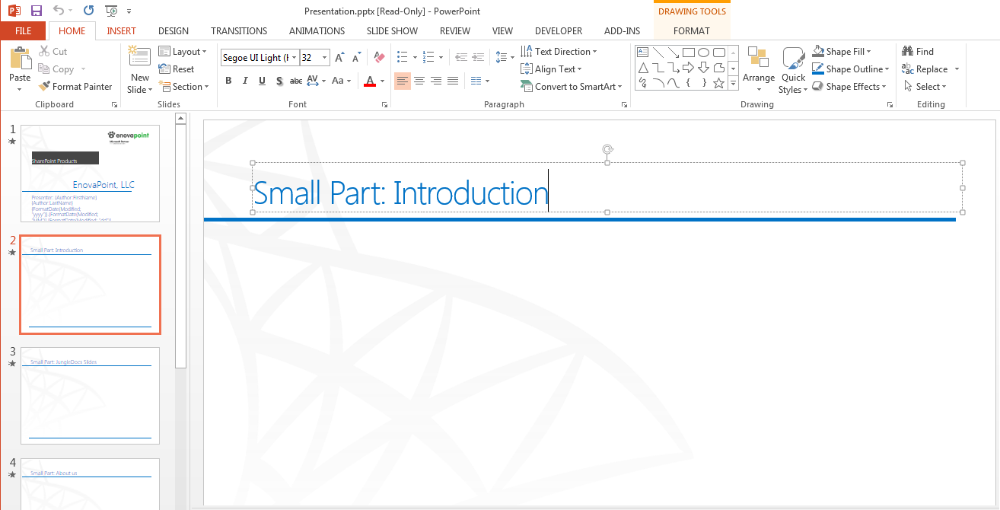This screenshot has height=510, width=1000.
Task: Open the Arrange dropdown
Action: (x=759, y=70)
